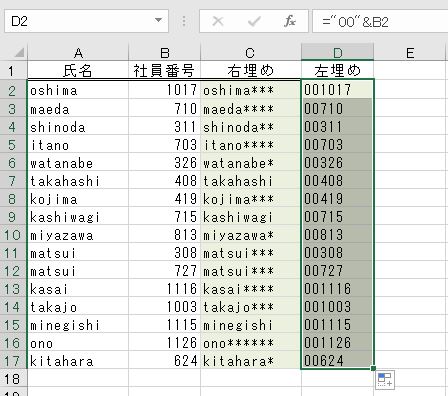The width and height of the screenshot is (448, 396).
Task: Click cell A6 containing watanabe
Action: 78,162
